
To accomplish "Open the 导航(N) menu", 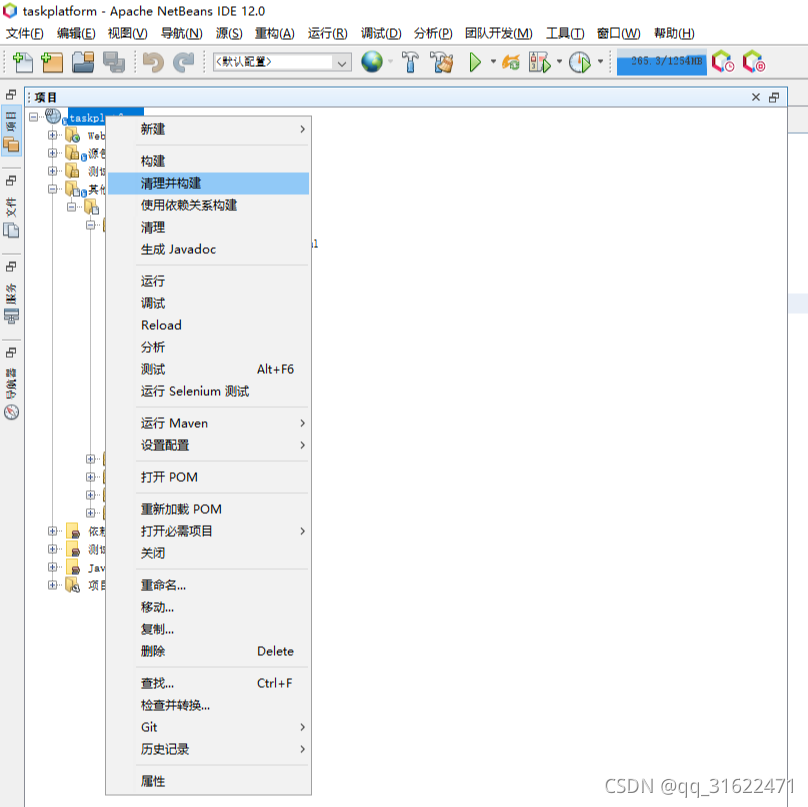I will coord(181,33).
